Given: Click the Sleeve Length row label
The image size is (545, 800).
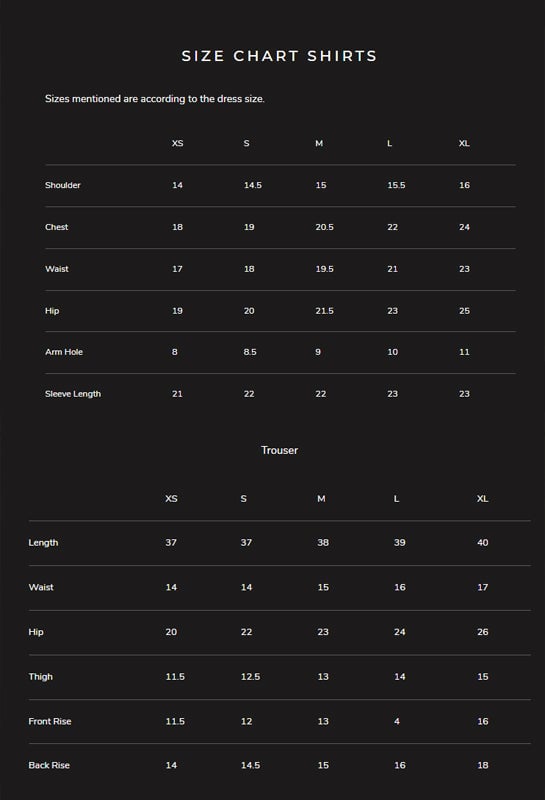Looking at the screenshot, I should pos(73,394).
